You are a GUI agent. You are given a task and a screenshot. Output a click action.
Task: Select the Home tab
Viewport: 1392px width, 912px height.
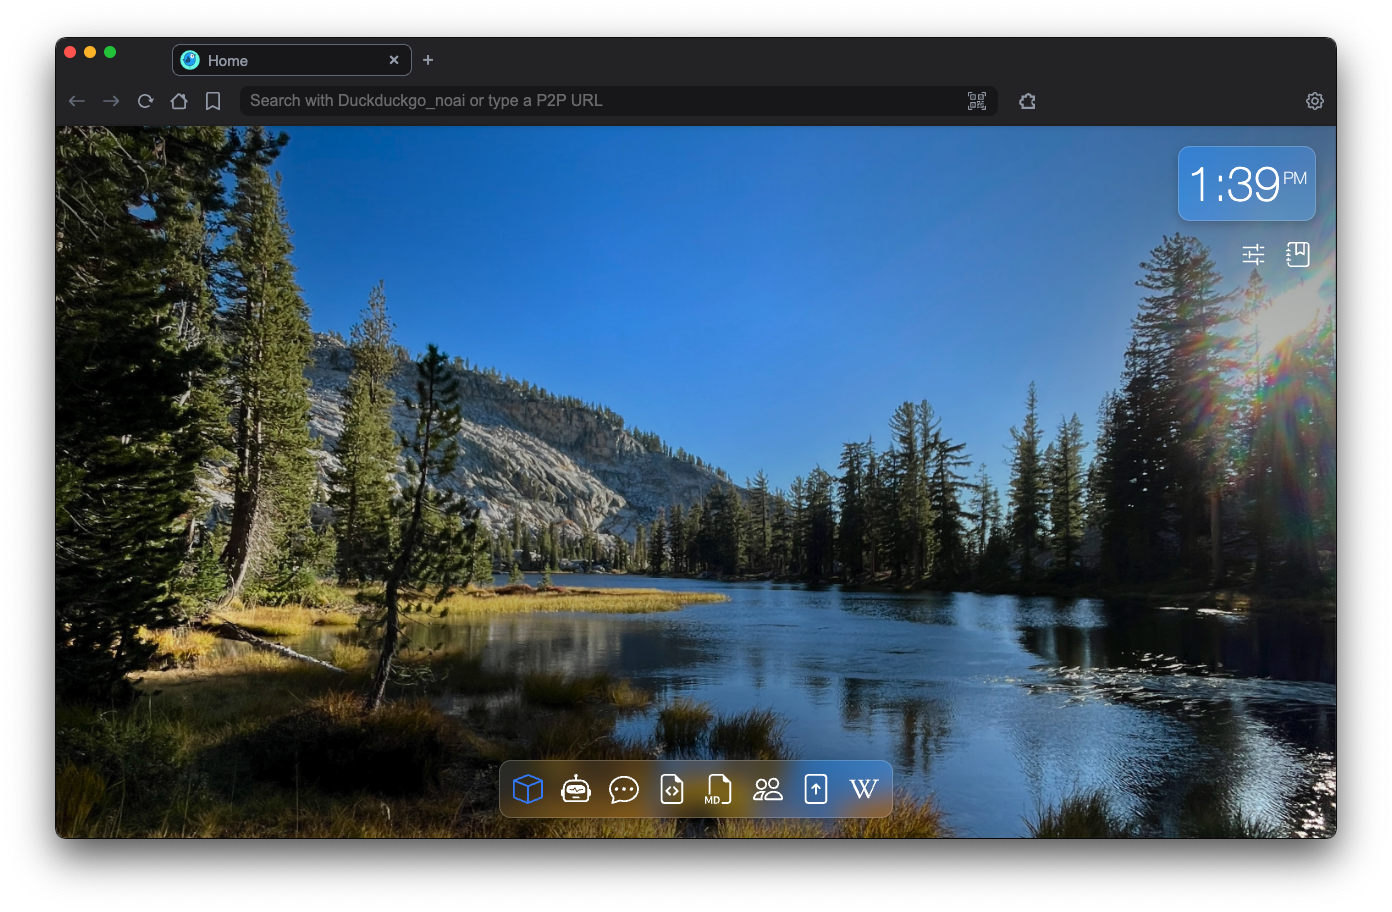[x=292, y=60]
